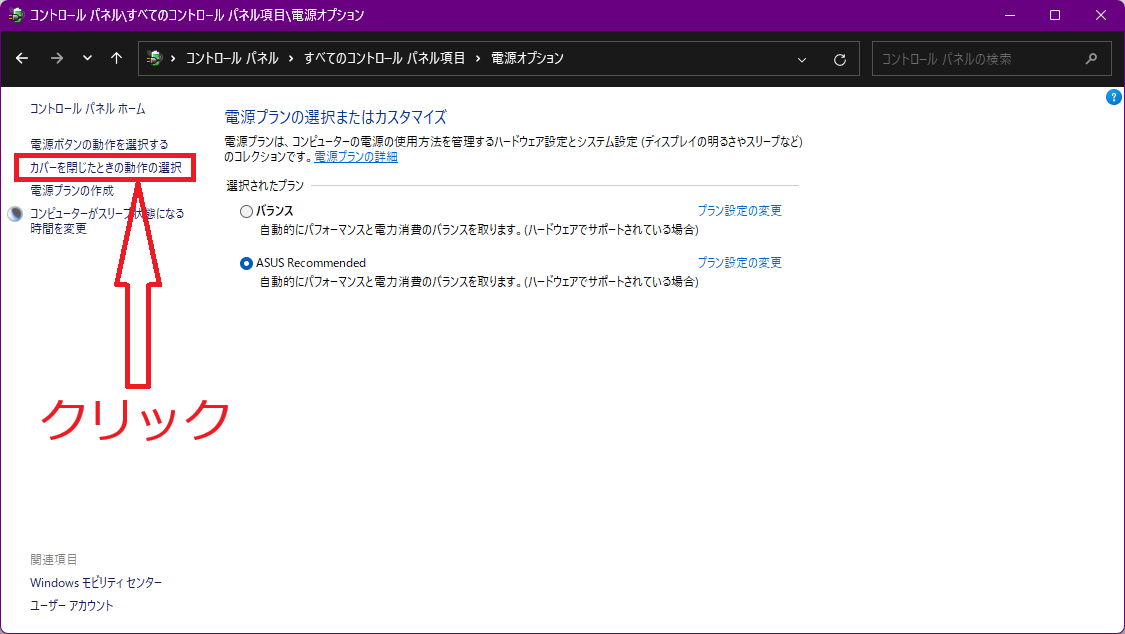Click the Control Panel icon in the address bar

(156, 58)
